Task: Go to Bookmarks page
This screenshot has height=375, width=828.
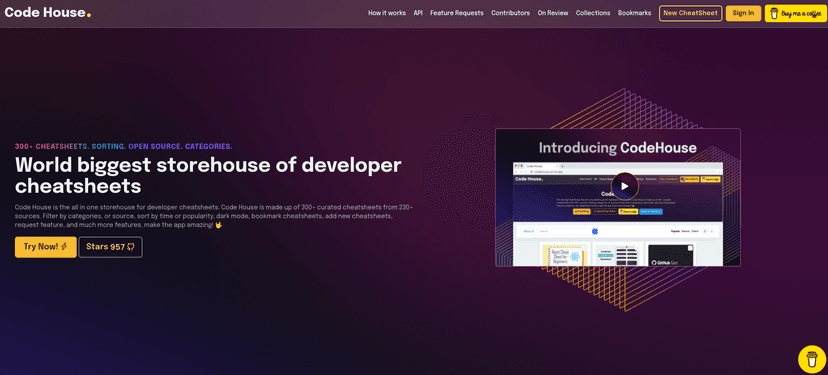Action: click(634, 13)
